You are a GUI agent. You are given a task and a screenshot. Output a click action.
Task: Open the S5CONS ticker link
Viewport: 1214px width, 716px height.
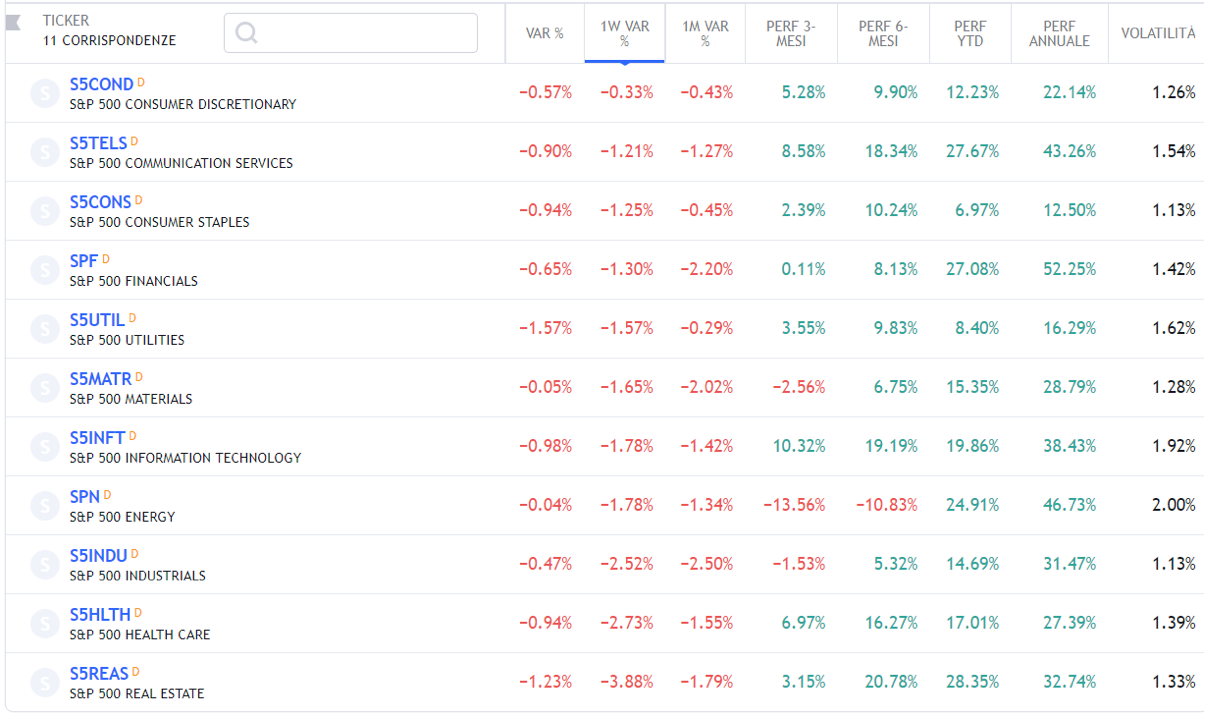100,202
